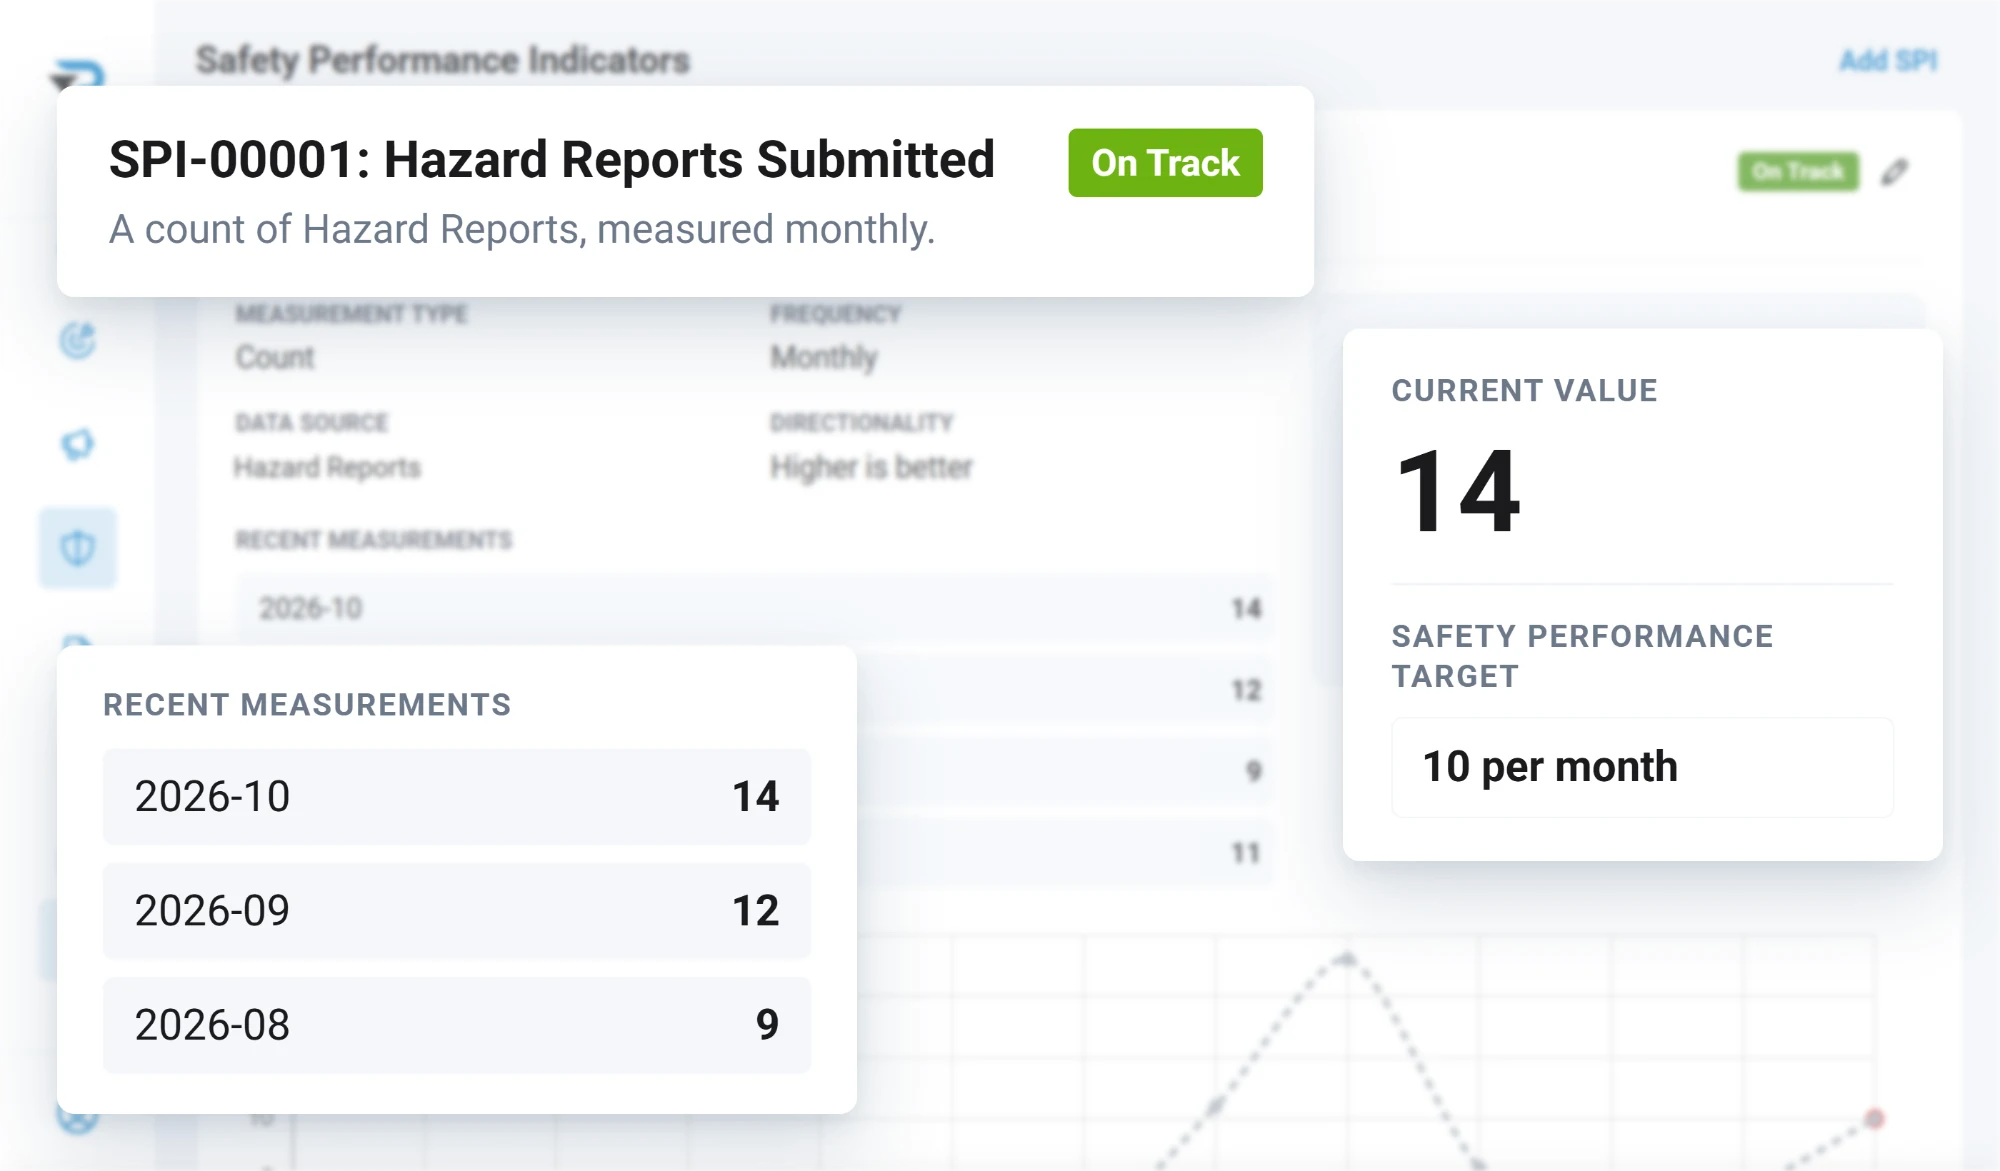Image resolution: width=2000 pixels, height=1171 pixels.
Task: Select the shield sidebar icon
Action: click(x=78, y=548)
